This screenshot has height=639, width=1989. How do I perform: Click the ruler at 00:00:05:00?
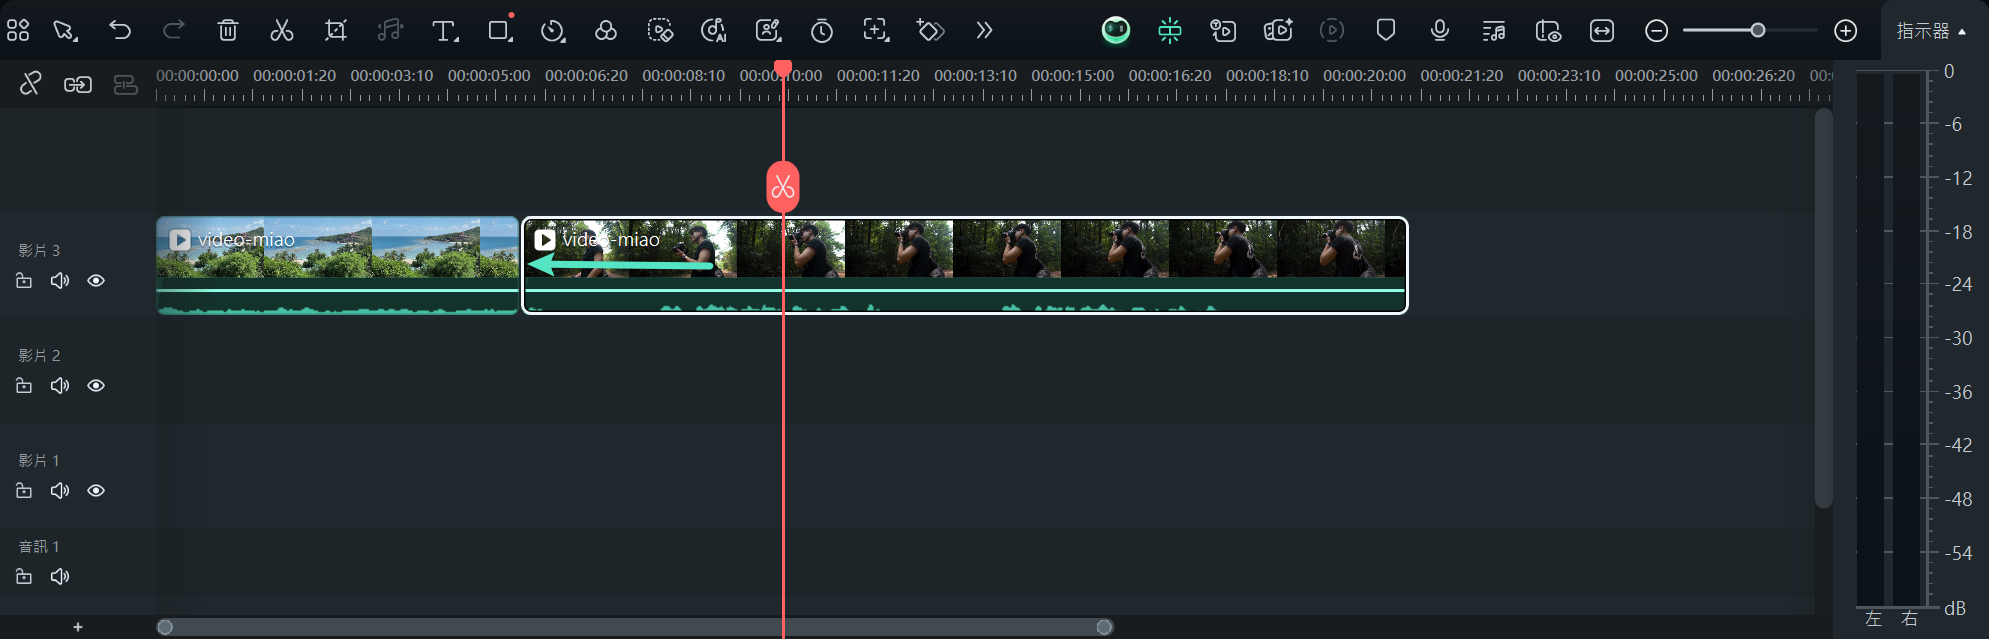click(x=489, y=75)
